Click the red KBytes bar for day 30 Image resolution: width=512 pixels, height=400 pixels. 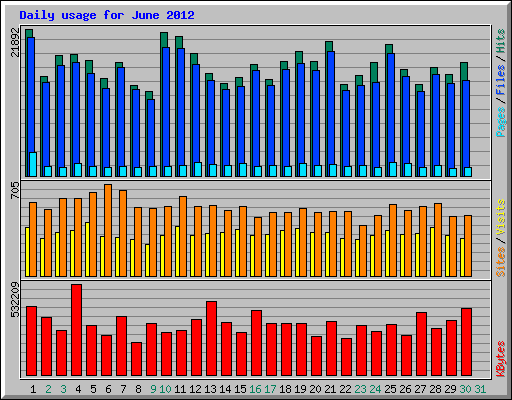(x=466, y=342)
